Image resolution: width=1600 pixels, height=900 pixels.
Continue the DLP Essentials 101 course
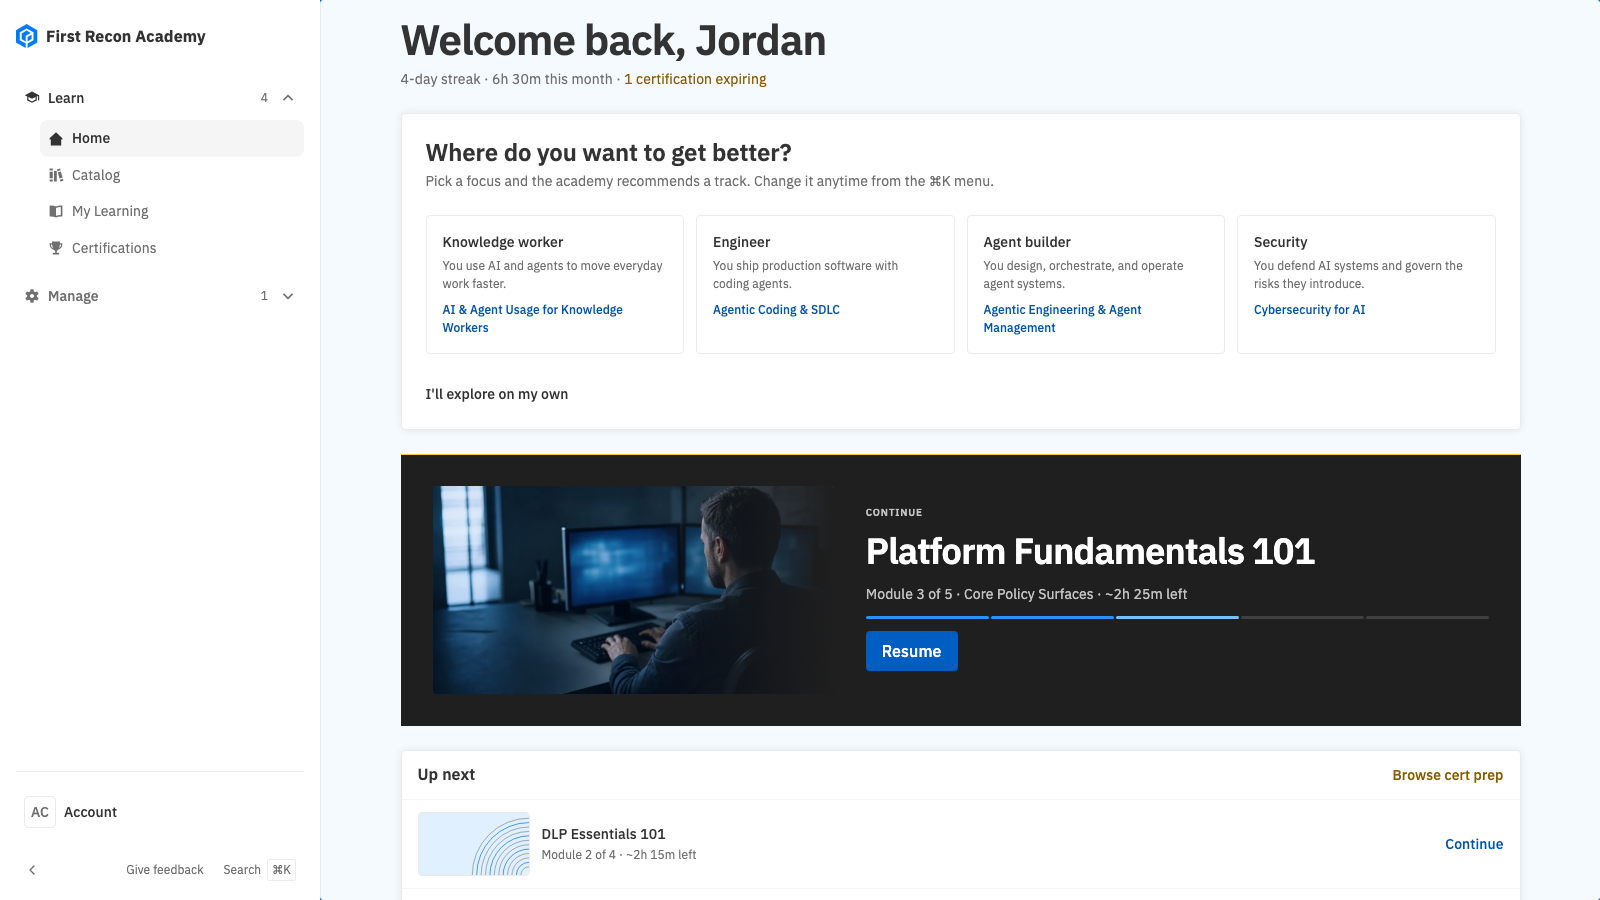click(1474, 844)
